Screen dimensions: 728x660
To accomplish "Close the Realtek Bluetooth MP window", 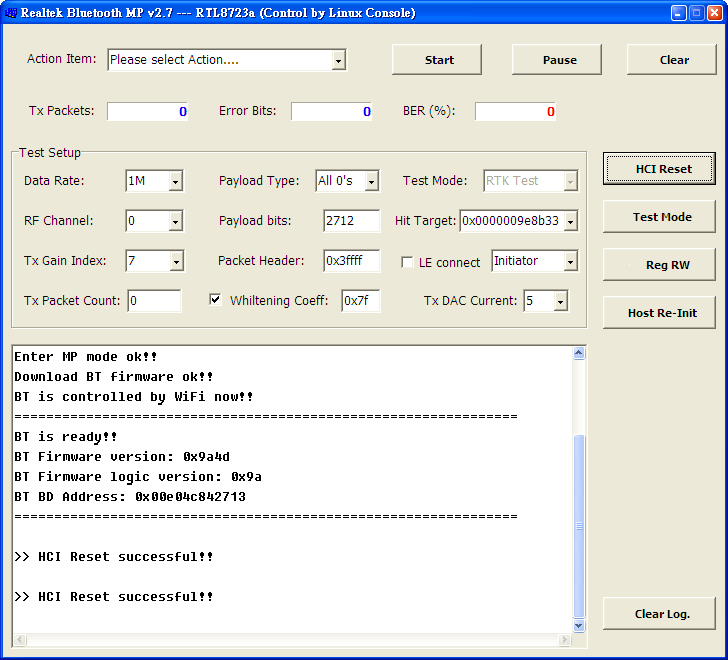I will click(x=715, y=13).
